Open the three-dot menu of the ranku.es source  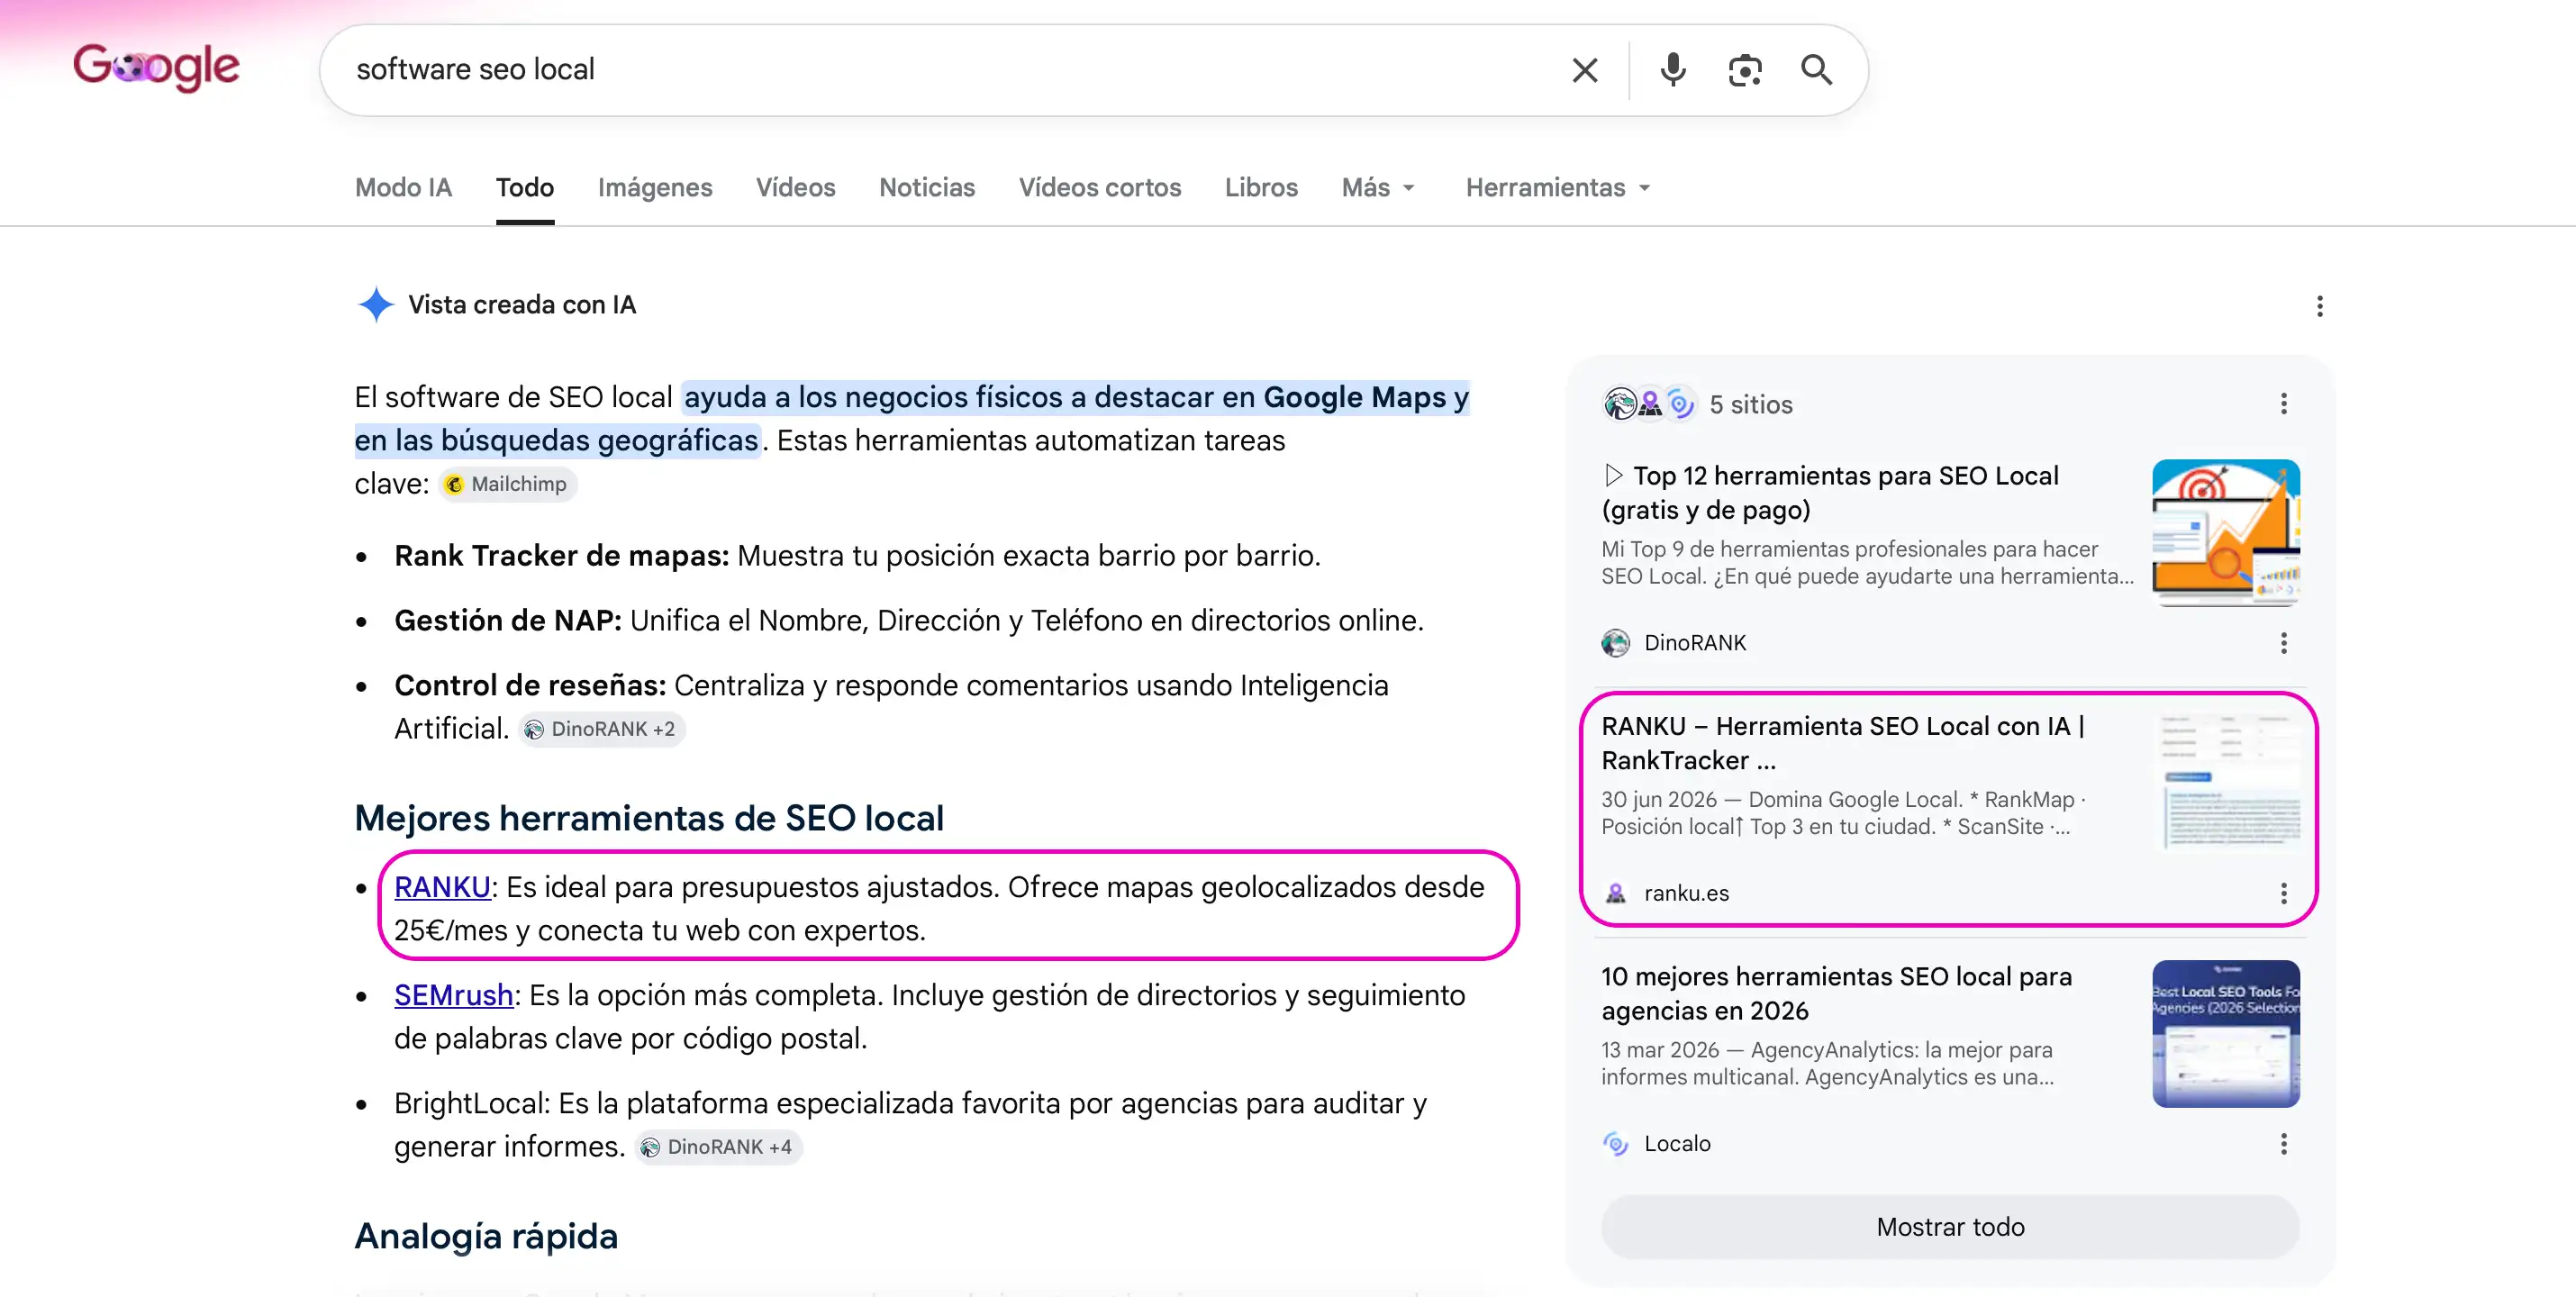2283,893
